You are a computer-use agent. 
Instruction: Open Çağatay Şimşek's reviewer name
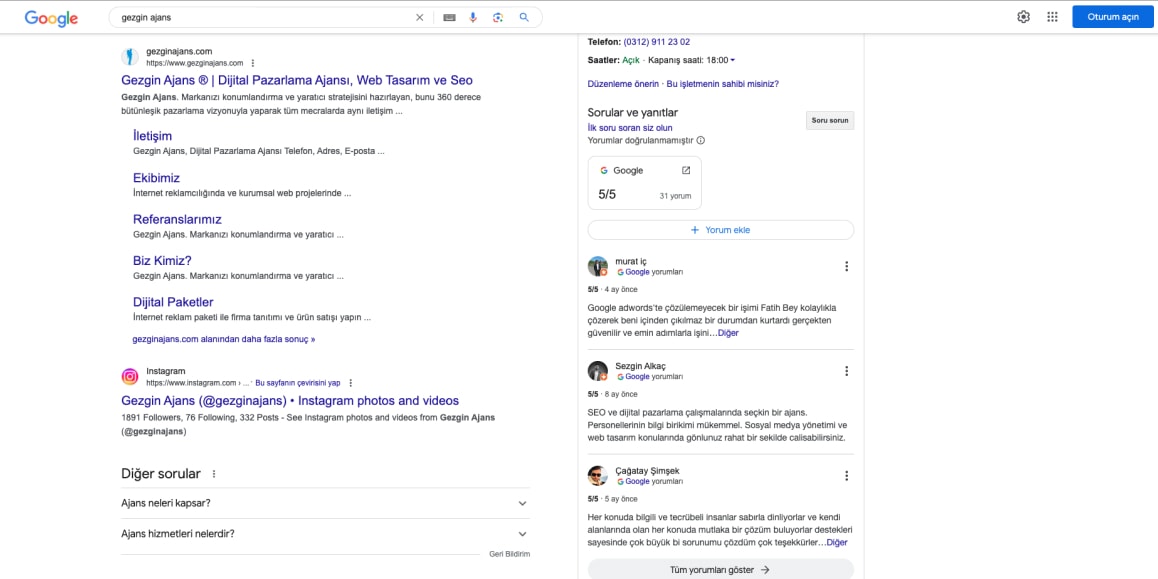point(647,471)
